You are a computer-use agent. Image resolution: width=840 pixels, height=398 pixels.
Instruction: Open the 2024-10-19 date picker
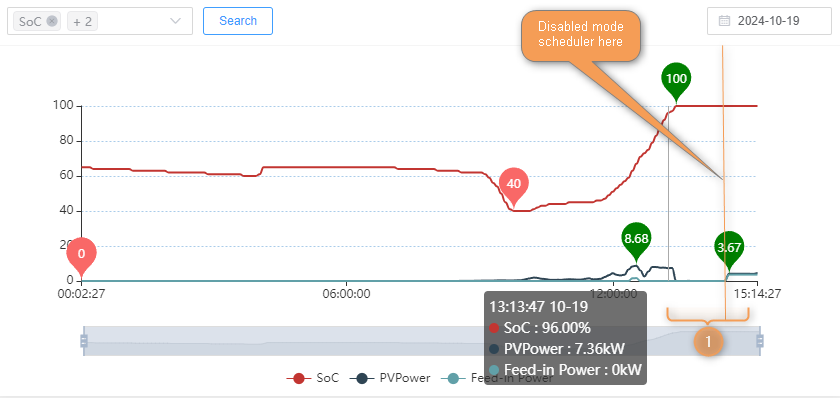[x=769, y=21]
